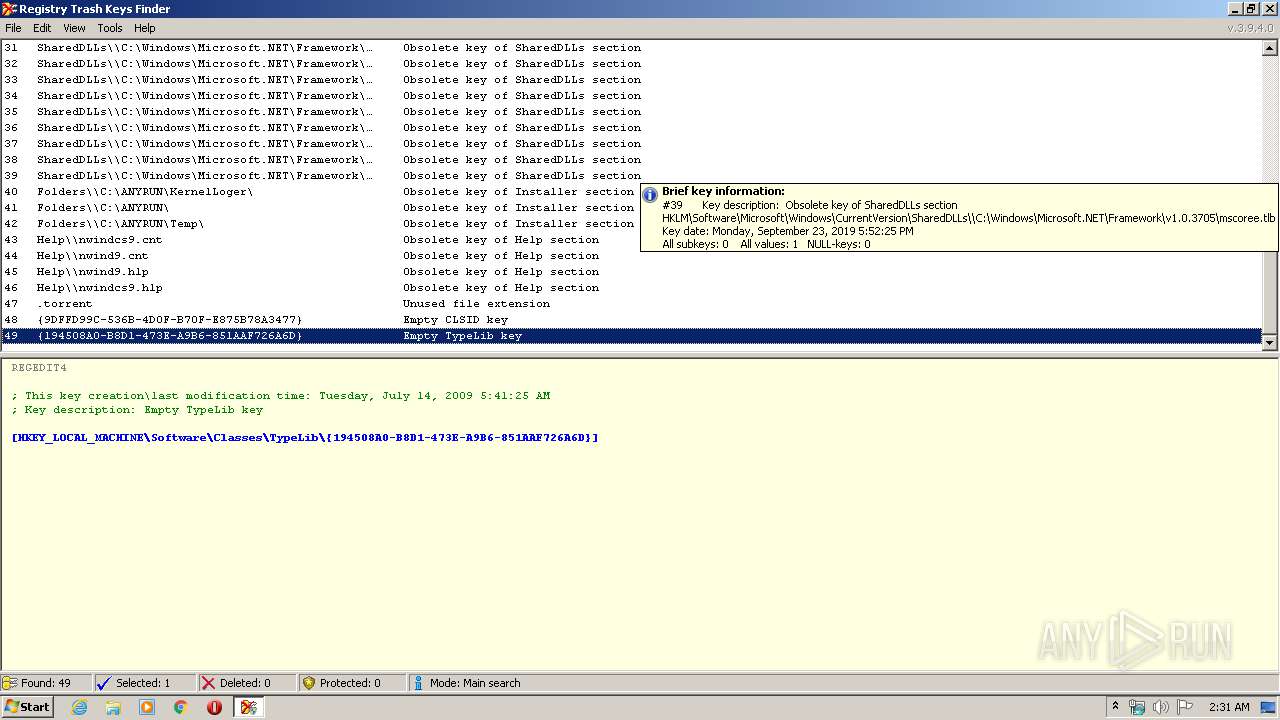Select row 32 SharedDLLs key
This screenshot has height=720, width=1280.
coord(631,64)
